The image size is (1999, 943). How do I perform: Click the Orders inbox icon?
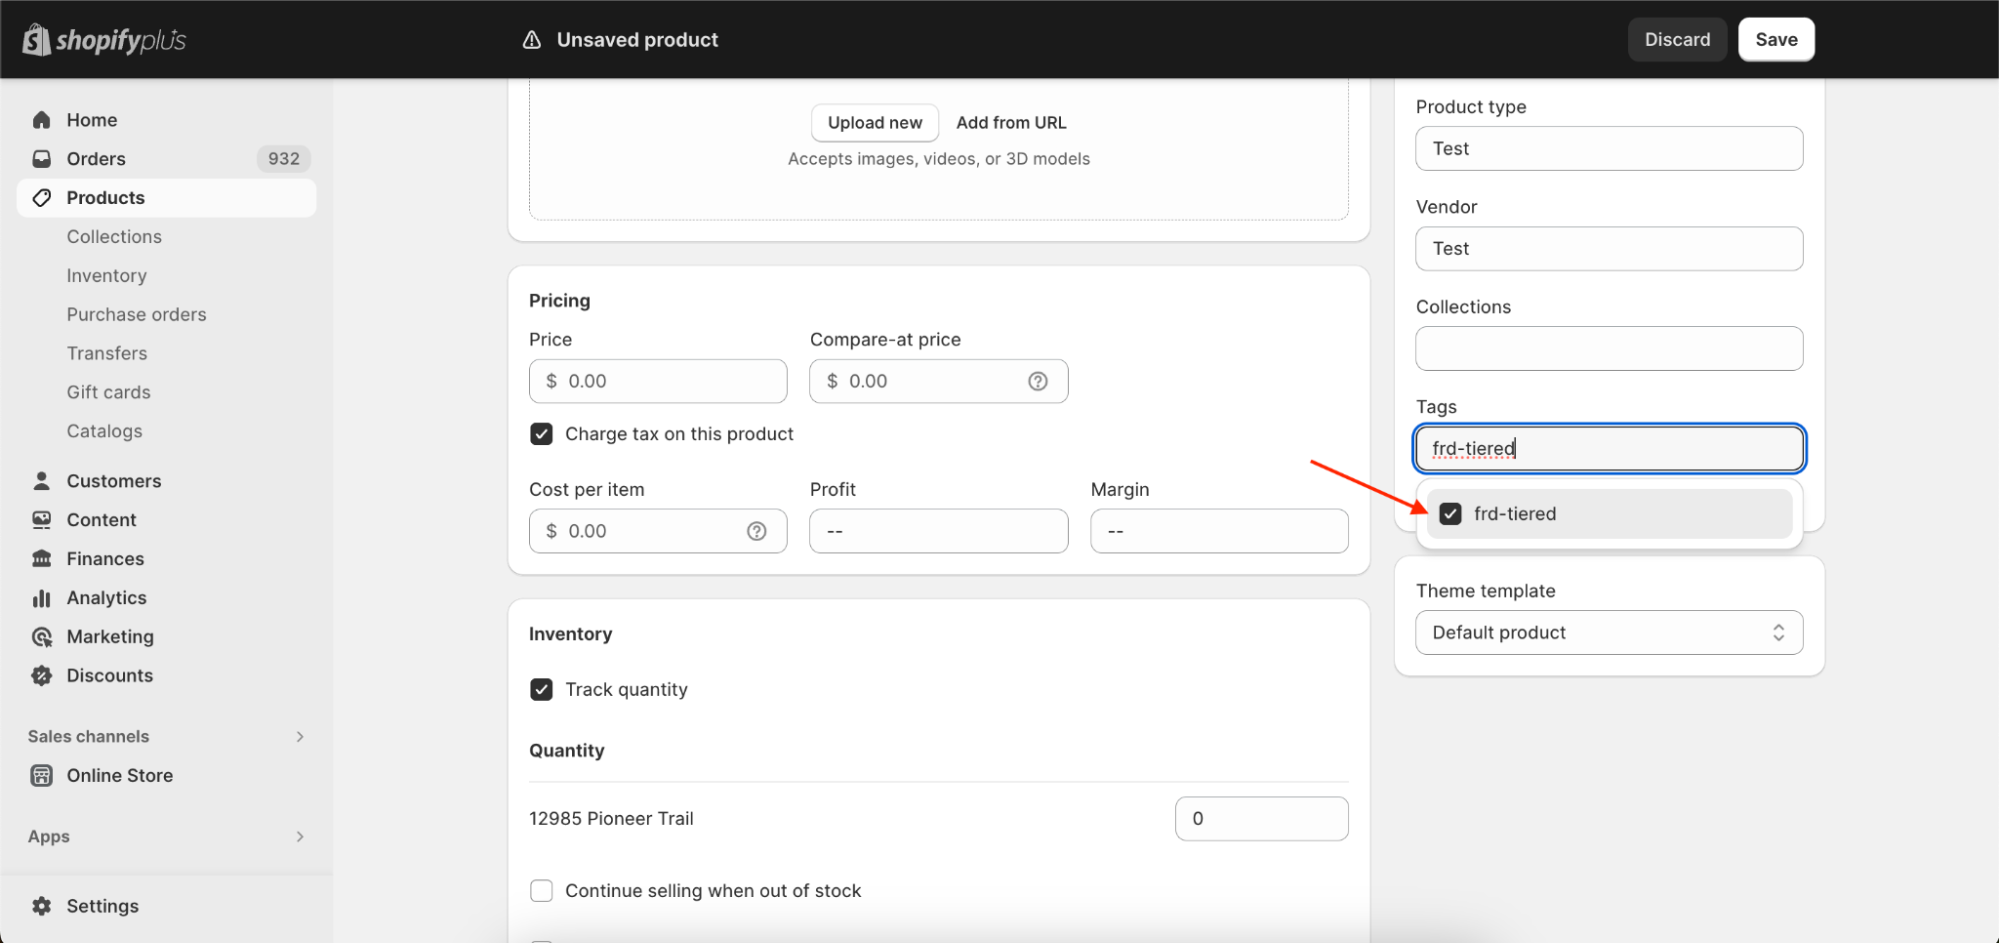click(x=42, y=159)
